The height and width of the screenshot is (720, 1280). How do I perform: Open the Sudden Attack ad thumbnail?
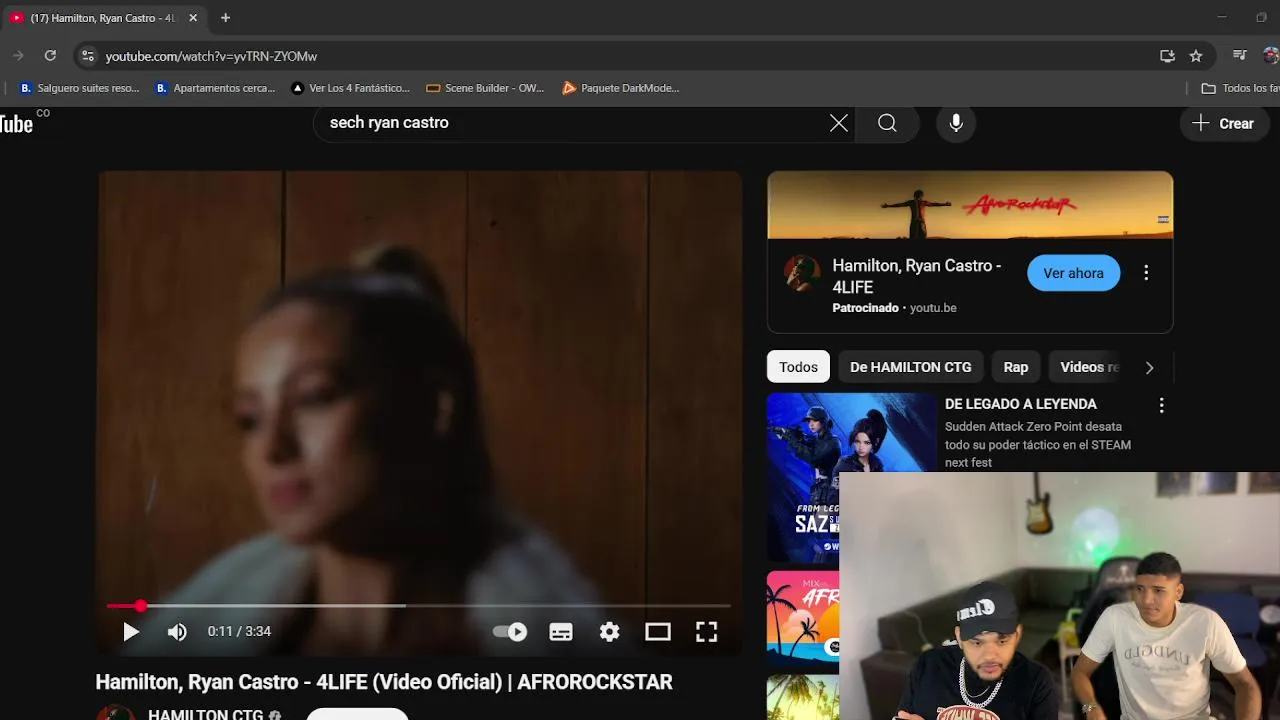point(852,477)
